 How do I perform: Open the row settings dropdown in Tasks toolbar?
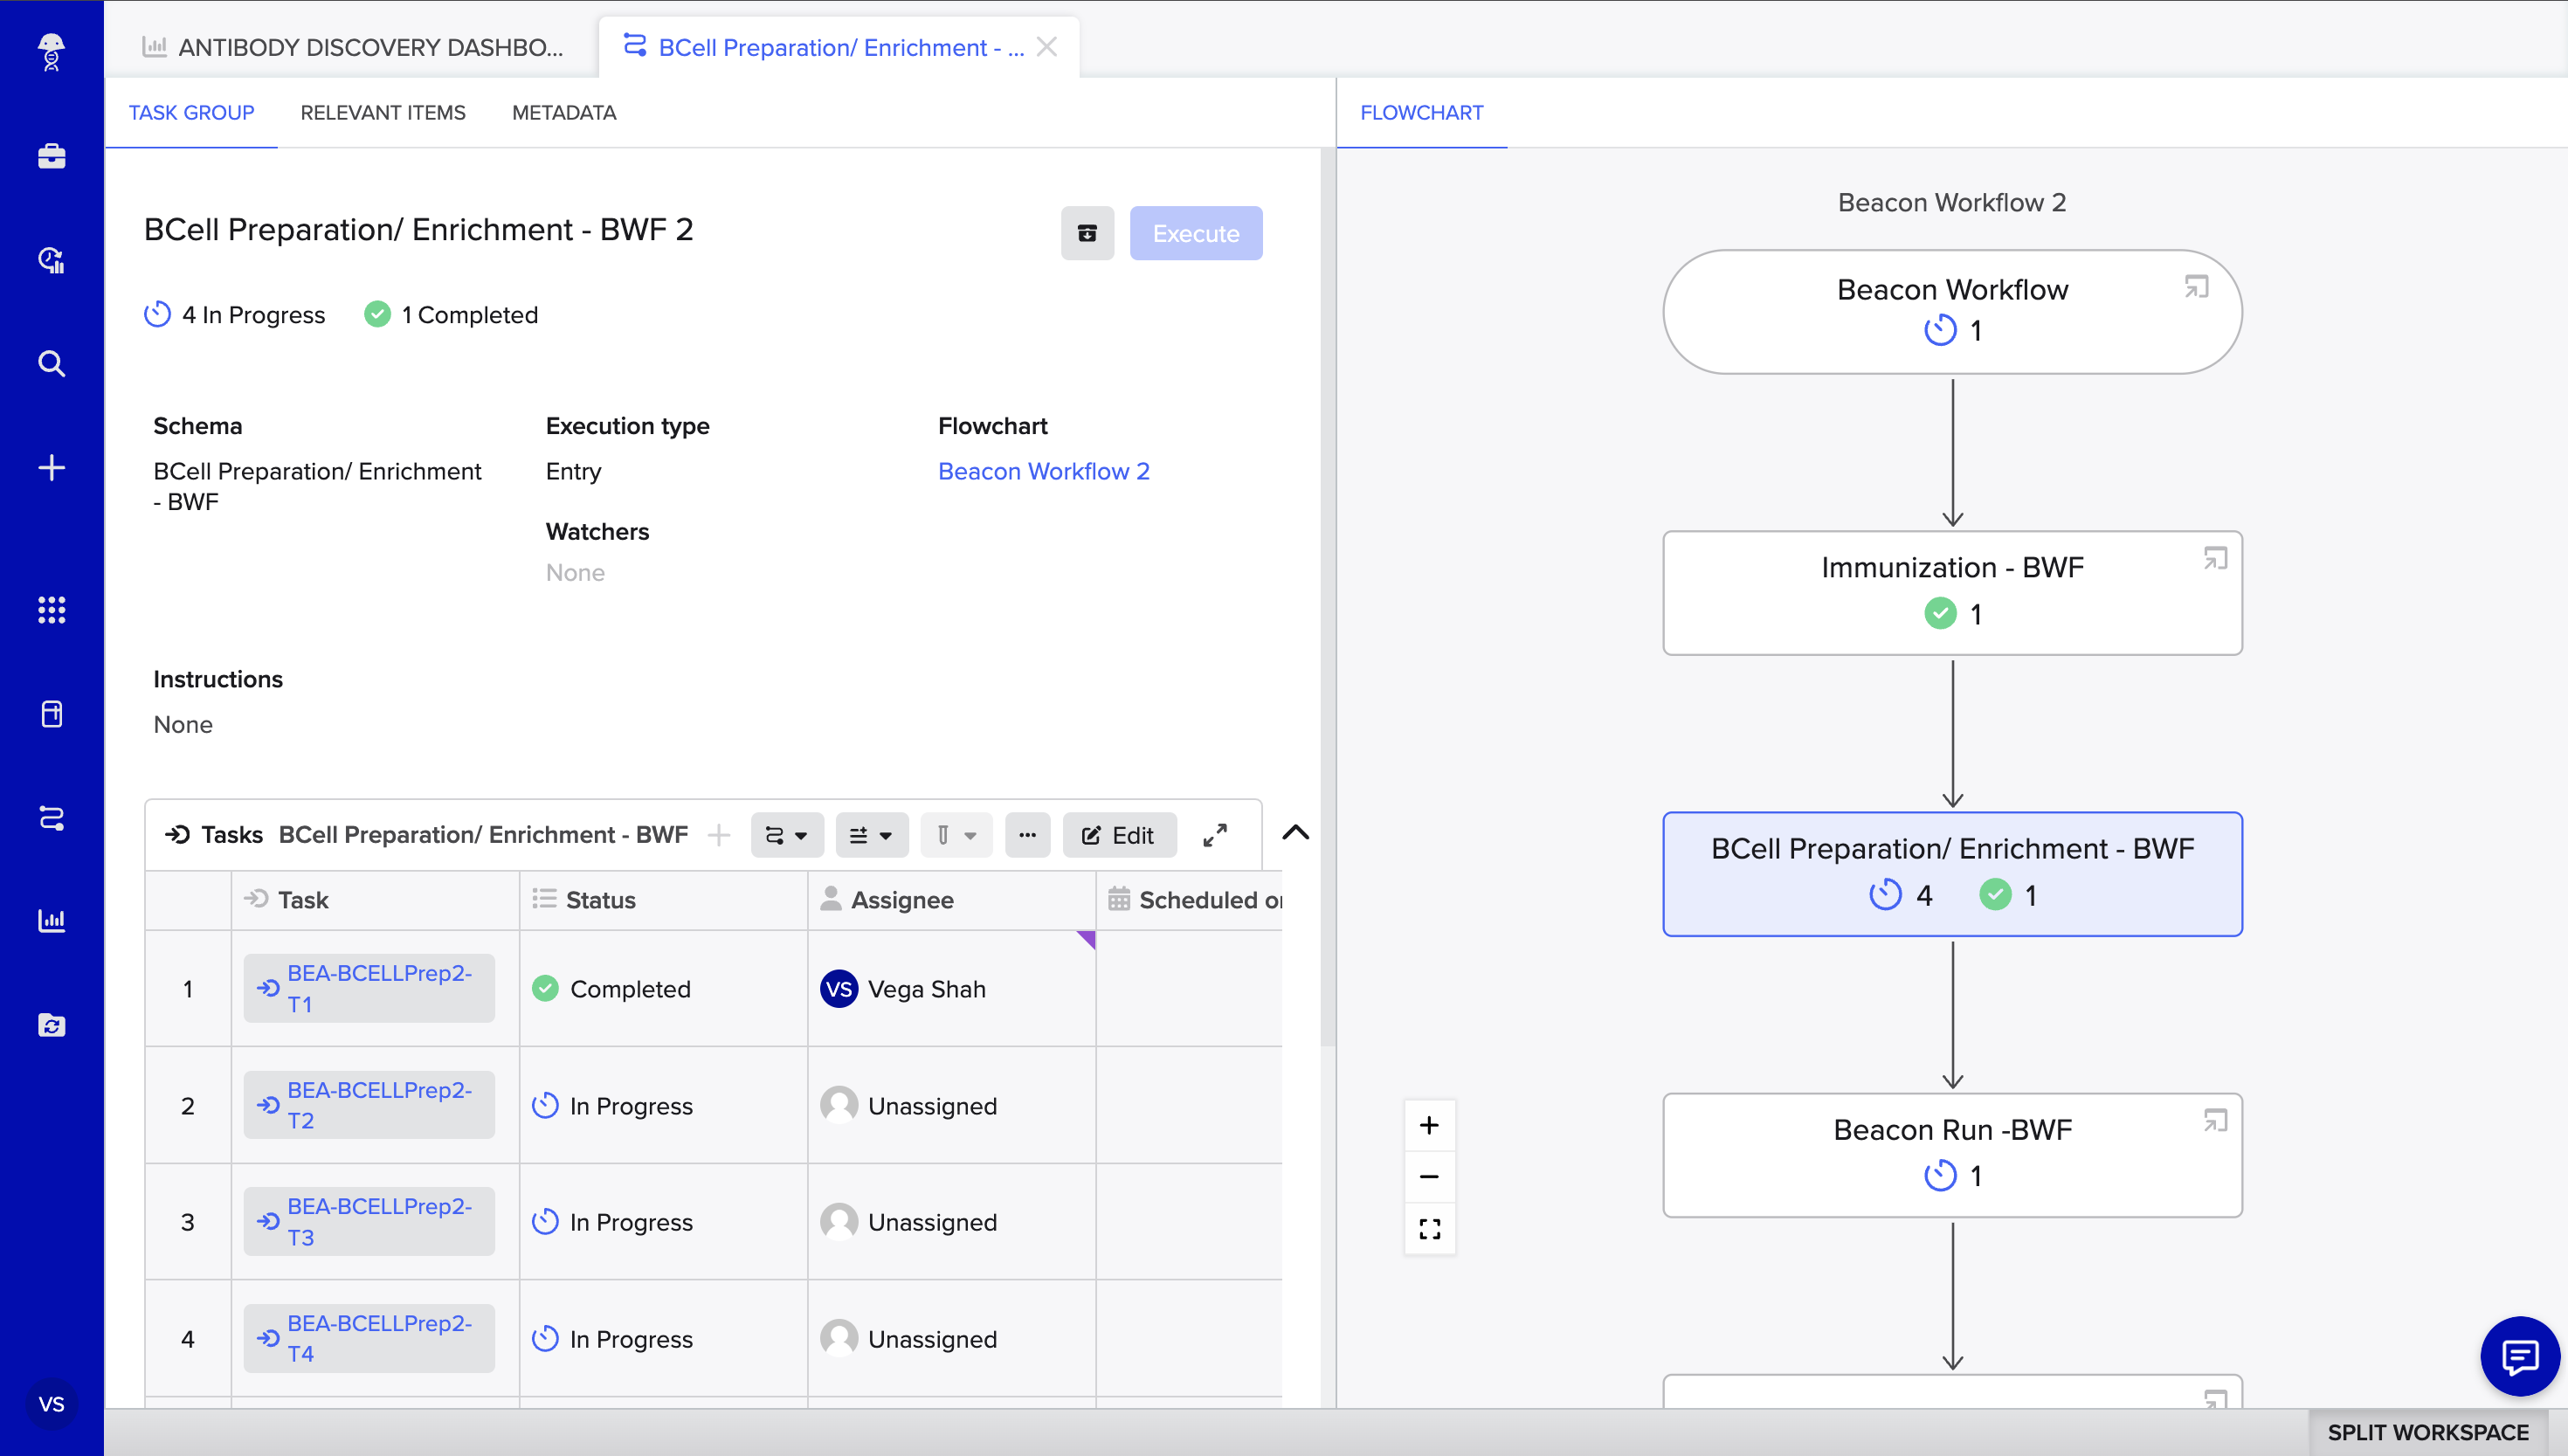coord(871,835)
